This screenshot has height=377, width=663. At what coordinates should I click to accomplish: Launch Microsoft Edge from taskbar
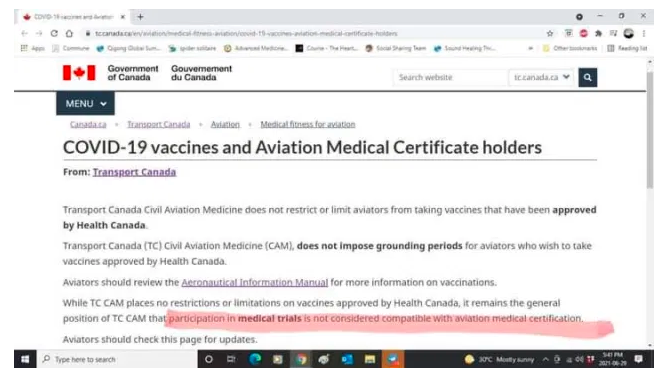pos(255,359)
